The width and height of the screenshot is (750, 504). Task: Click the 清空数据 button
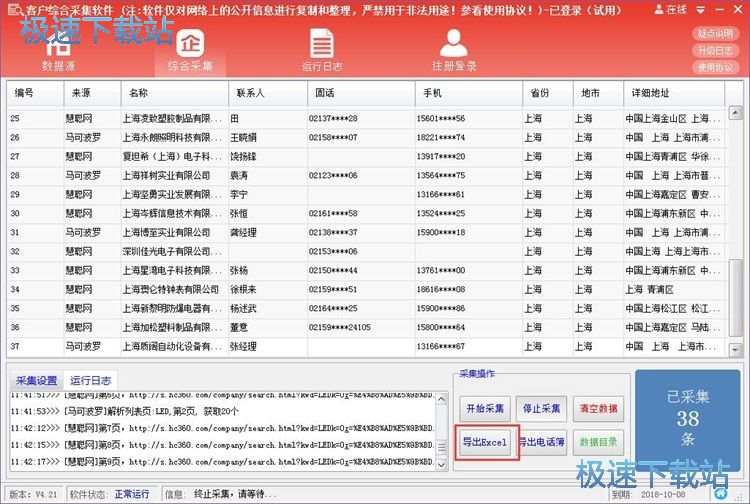(x=598, y=408)
